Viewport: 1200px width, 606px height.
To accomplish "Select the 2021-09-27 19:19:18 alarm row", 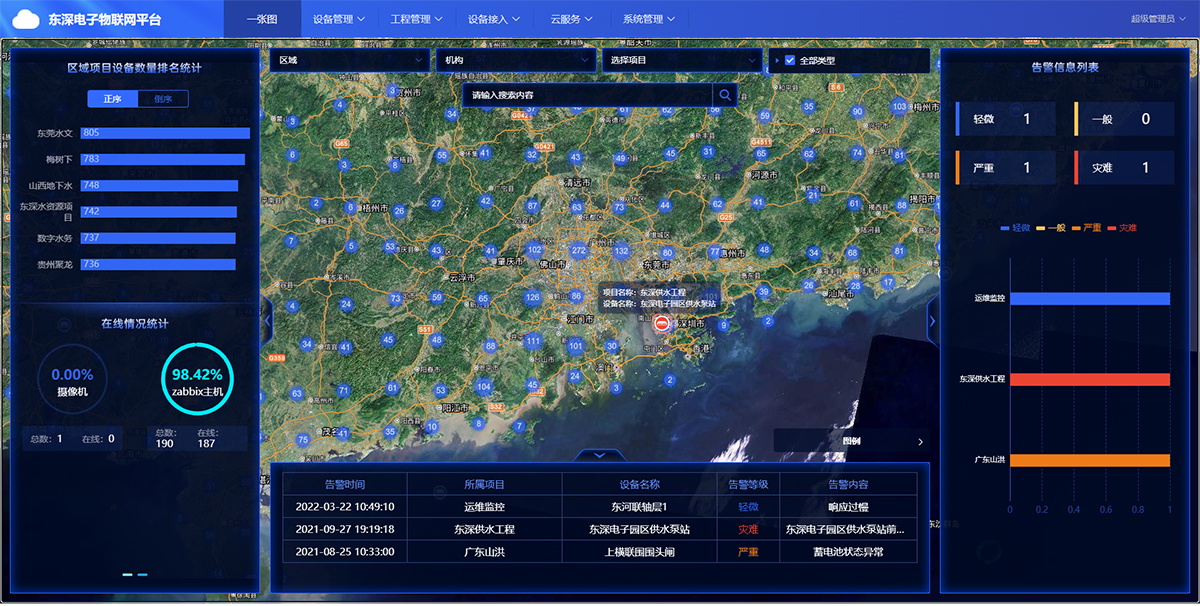I will click(600, 529).
